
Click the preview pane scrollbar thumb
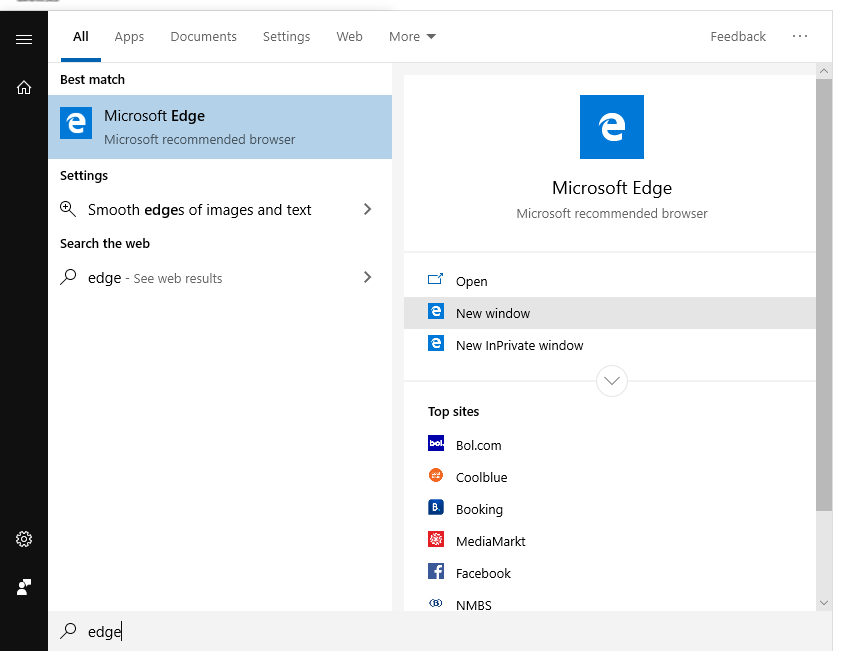point(824,295)
